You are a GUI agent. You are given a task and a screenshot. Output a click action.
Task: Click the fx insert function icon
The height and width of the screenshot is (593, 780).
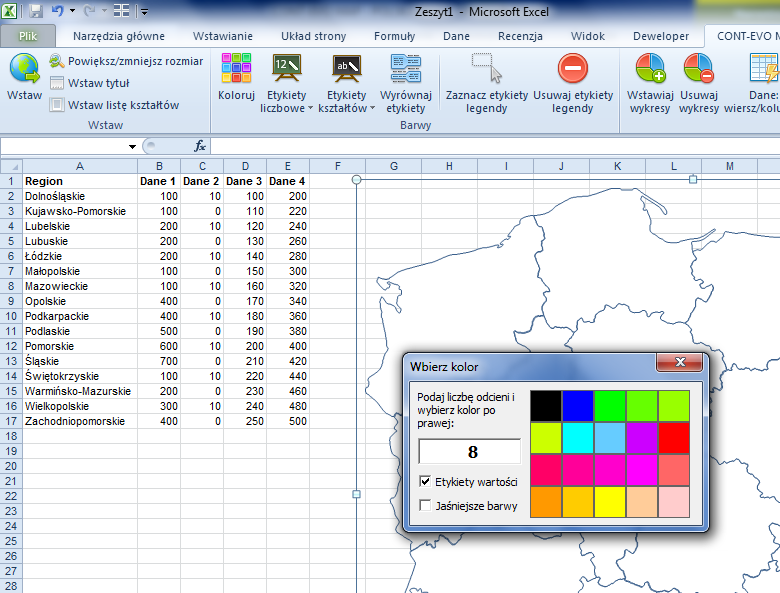[200, 146]
